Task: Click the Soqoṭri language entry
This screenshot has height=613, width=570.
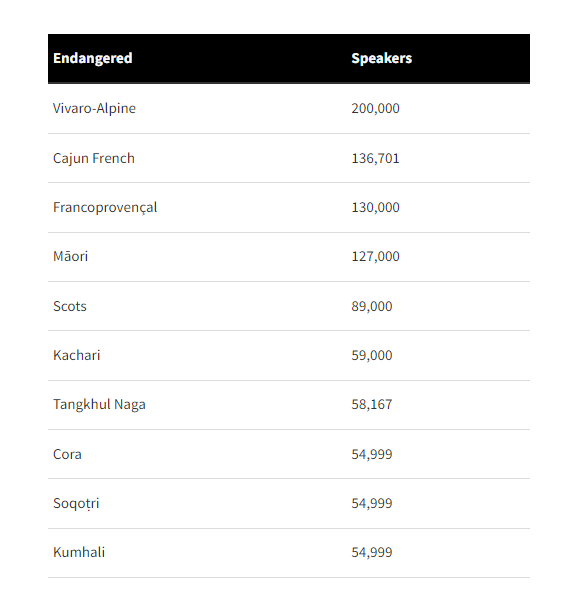Action: coord(76,504)
